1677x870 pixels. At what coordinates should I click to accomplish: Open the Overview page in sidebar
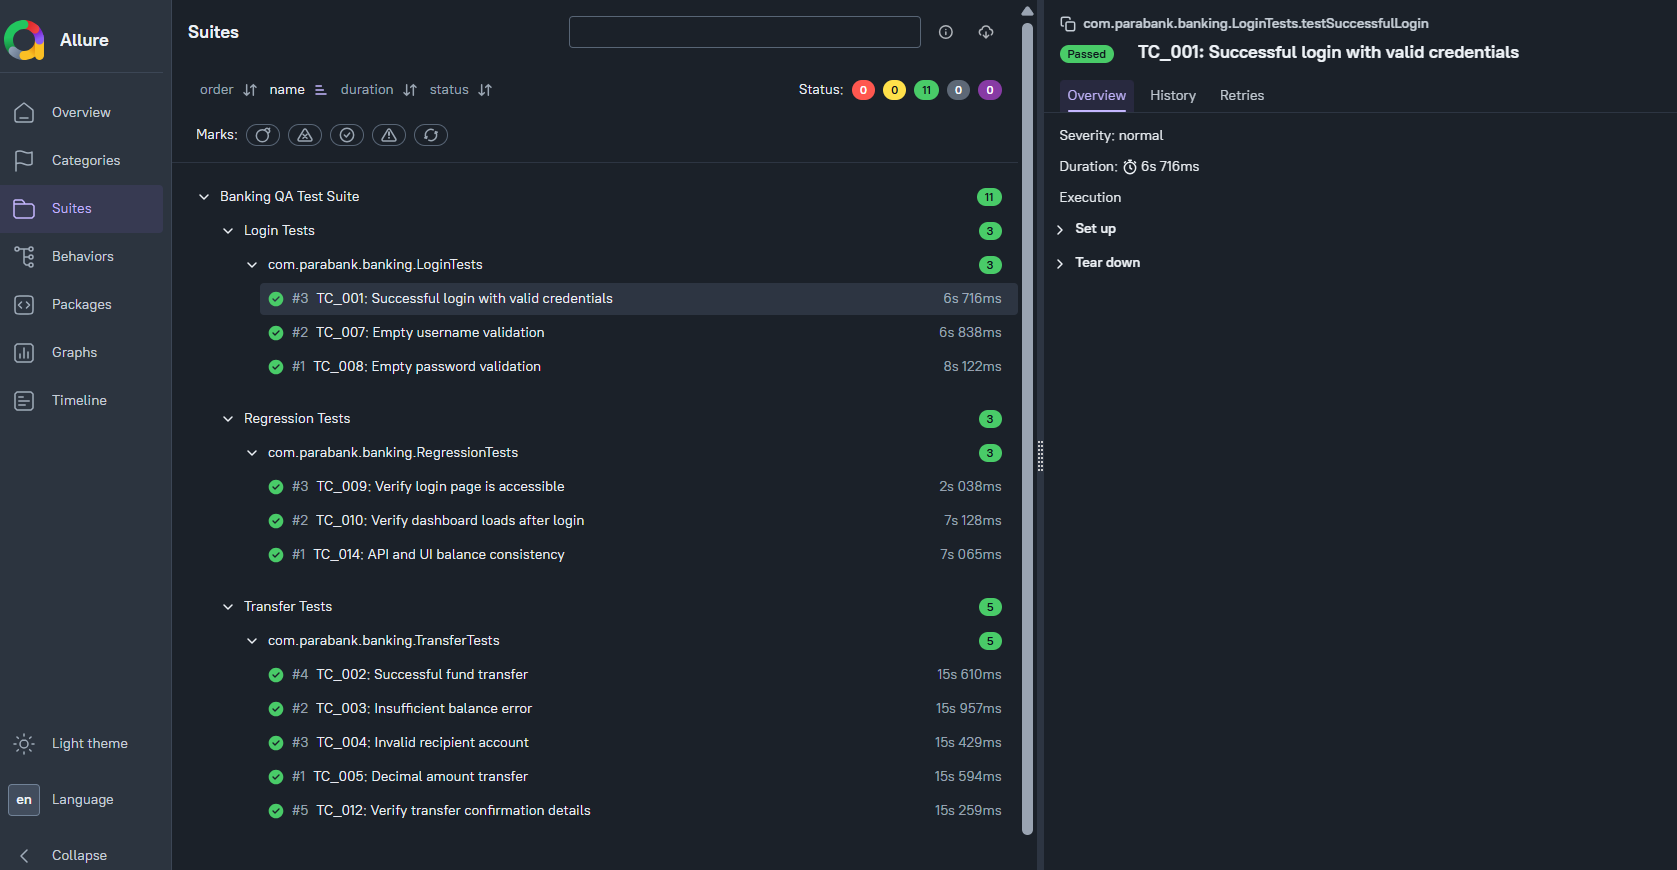[x=81, y=112]
